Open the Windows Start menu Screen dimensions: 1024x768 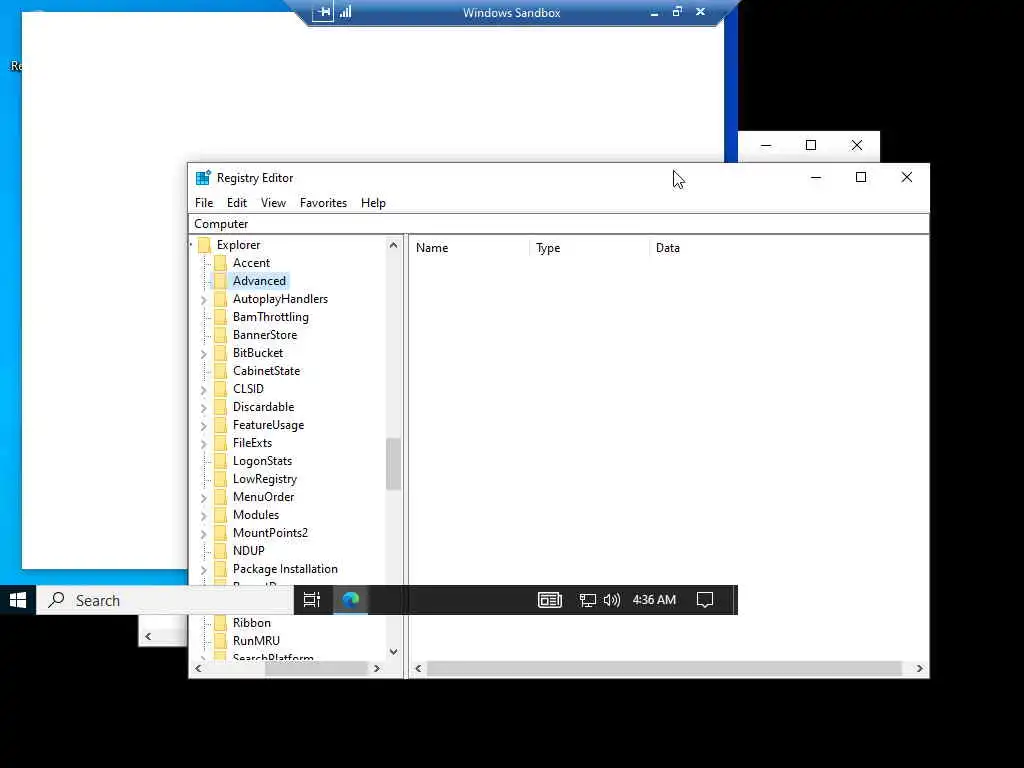[18, 600]
